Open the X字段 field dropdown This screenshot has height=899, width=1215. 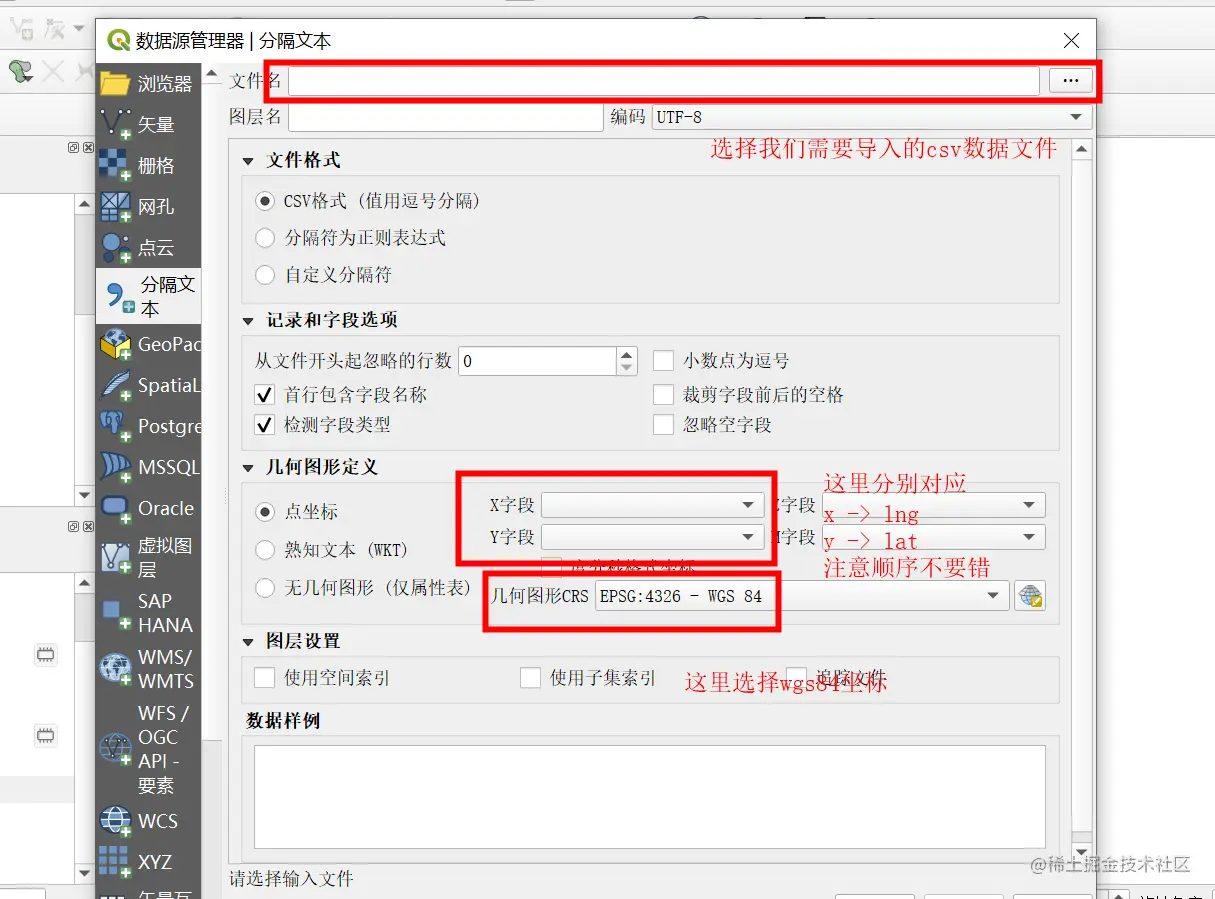pos(653,505)
